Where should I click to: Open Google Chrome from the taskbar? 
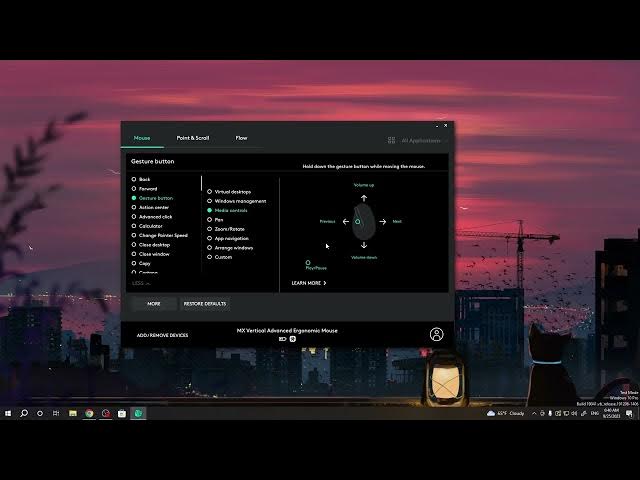pos(89,413)
